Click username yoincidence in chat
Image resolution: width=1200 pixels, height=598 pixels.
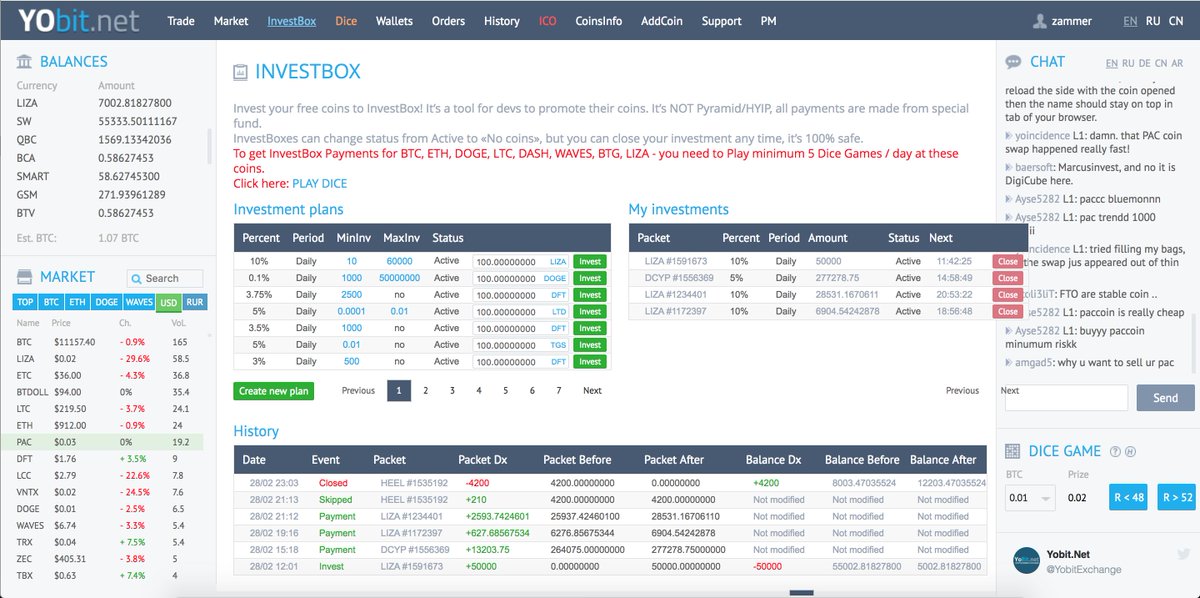(1042, 135)
